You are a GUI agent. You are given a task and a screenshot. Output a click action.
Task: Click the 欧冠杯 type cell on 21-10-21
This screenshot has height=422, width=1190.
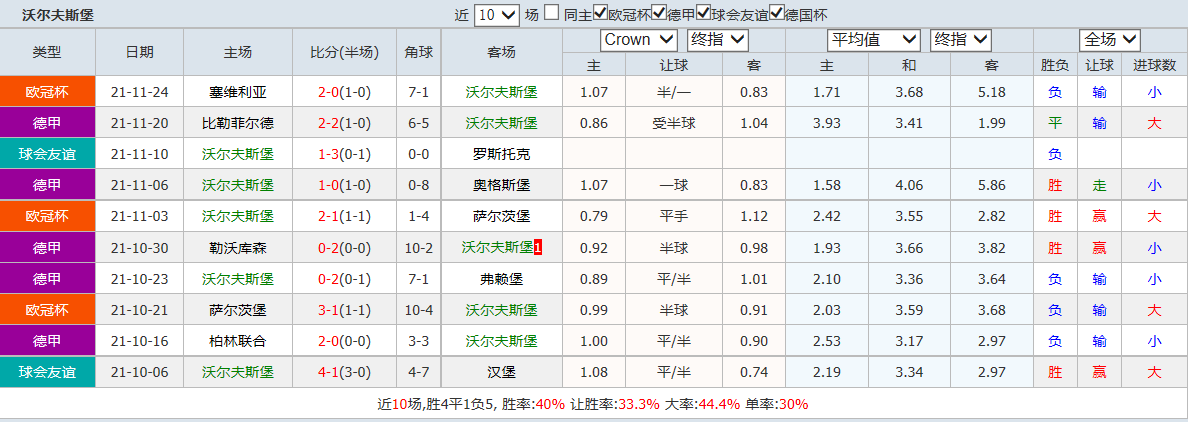coord(47,309)
